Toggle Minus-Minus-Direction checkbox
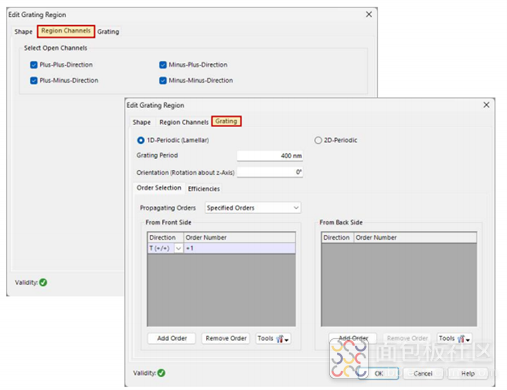Screen dimensions: 507x390 click(x=163, y=80)
